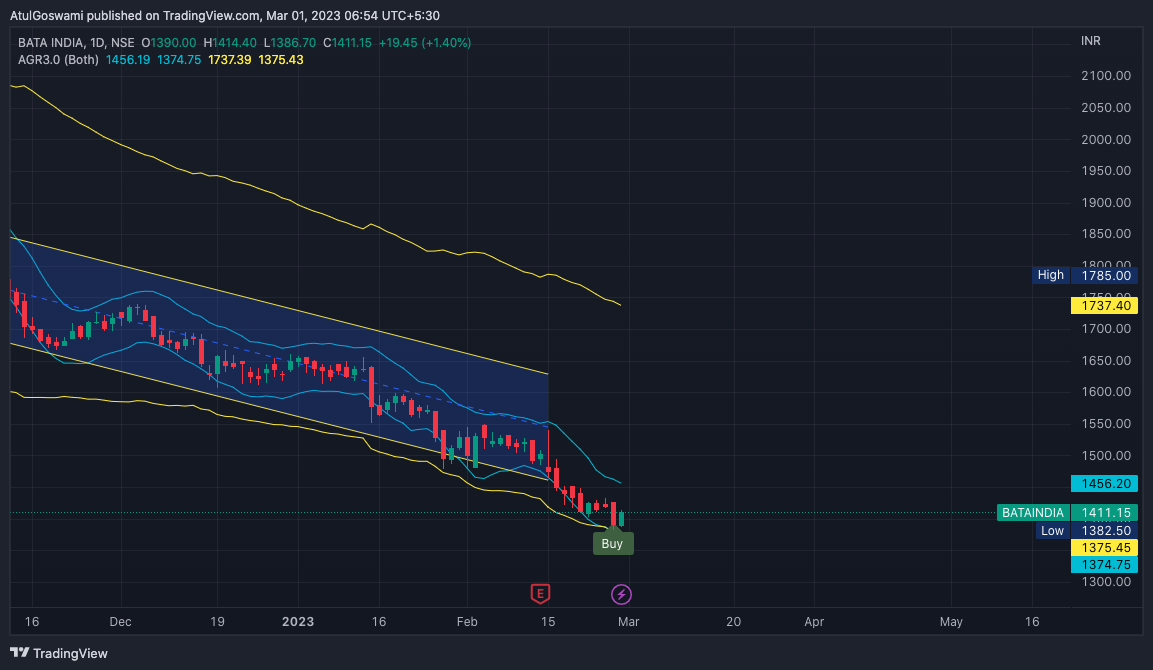
Task: Click the green Buy signal label
Action: [x=613, y=544]
